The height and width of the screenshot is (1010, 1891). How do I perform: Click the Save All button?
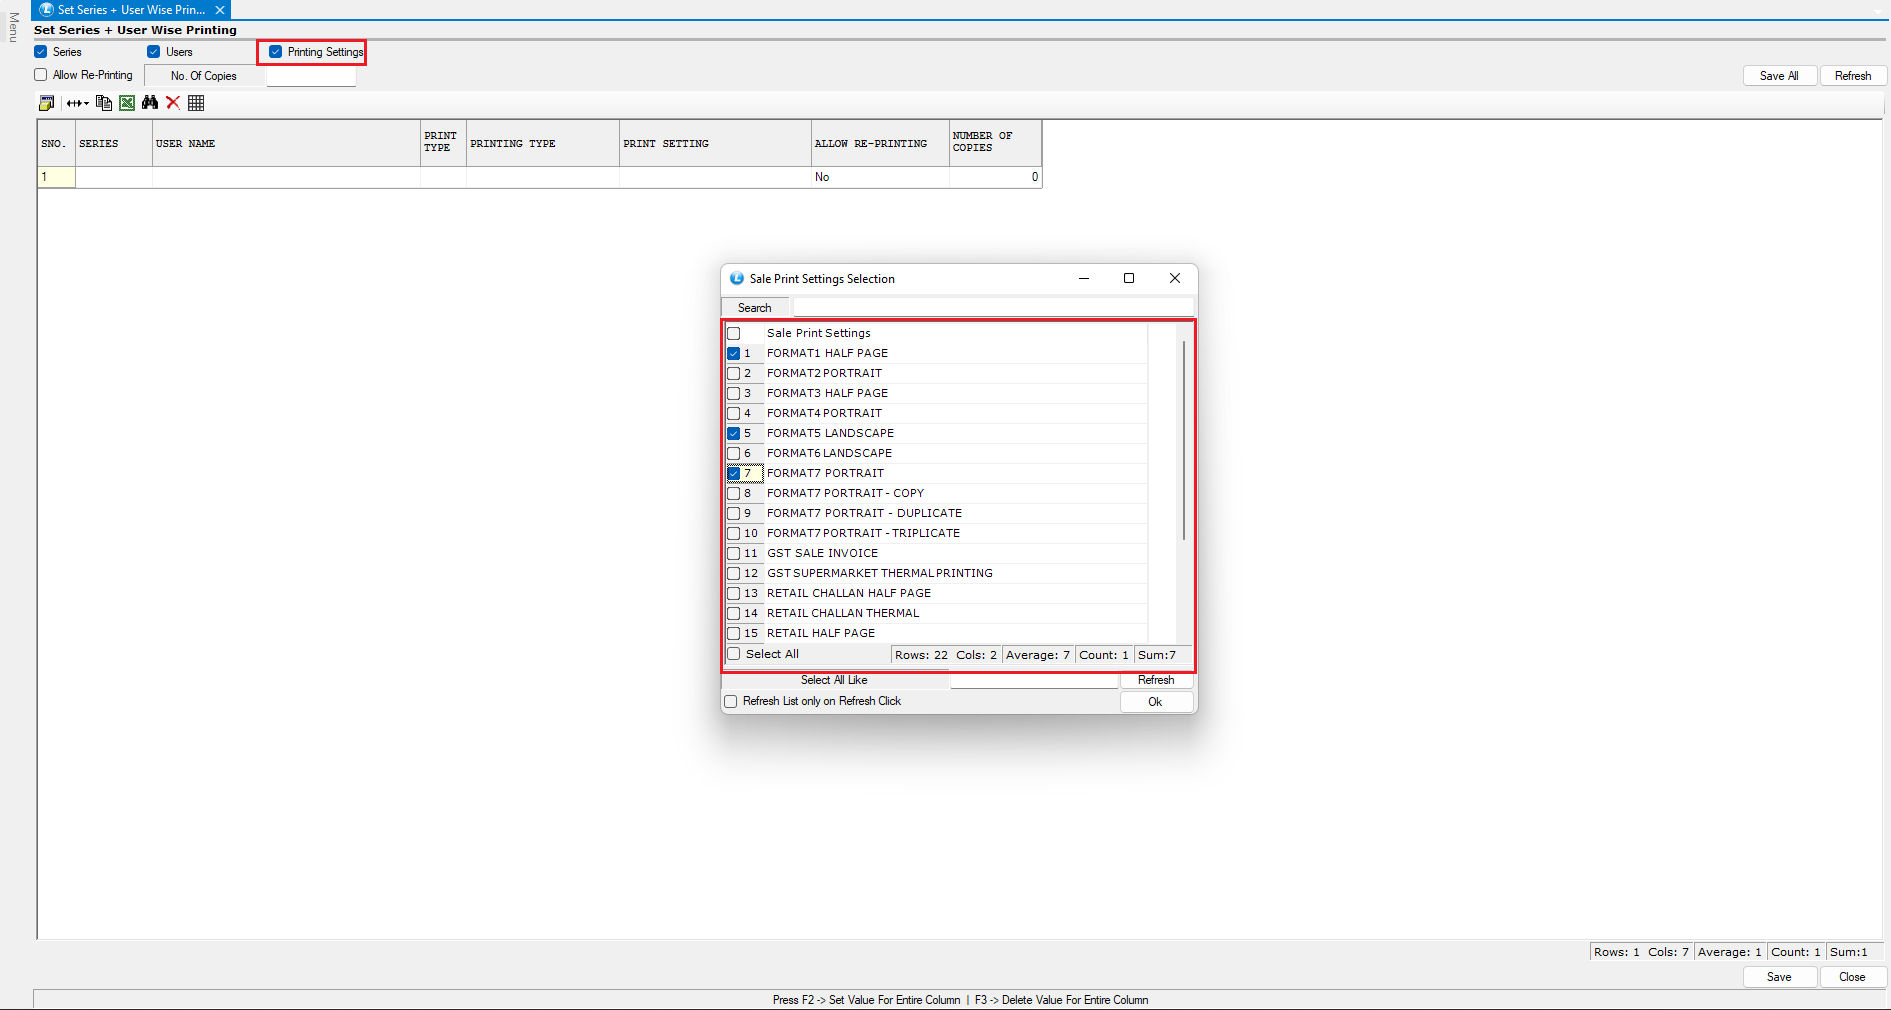[x=1778, y=76]
